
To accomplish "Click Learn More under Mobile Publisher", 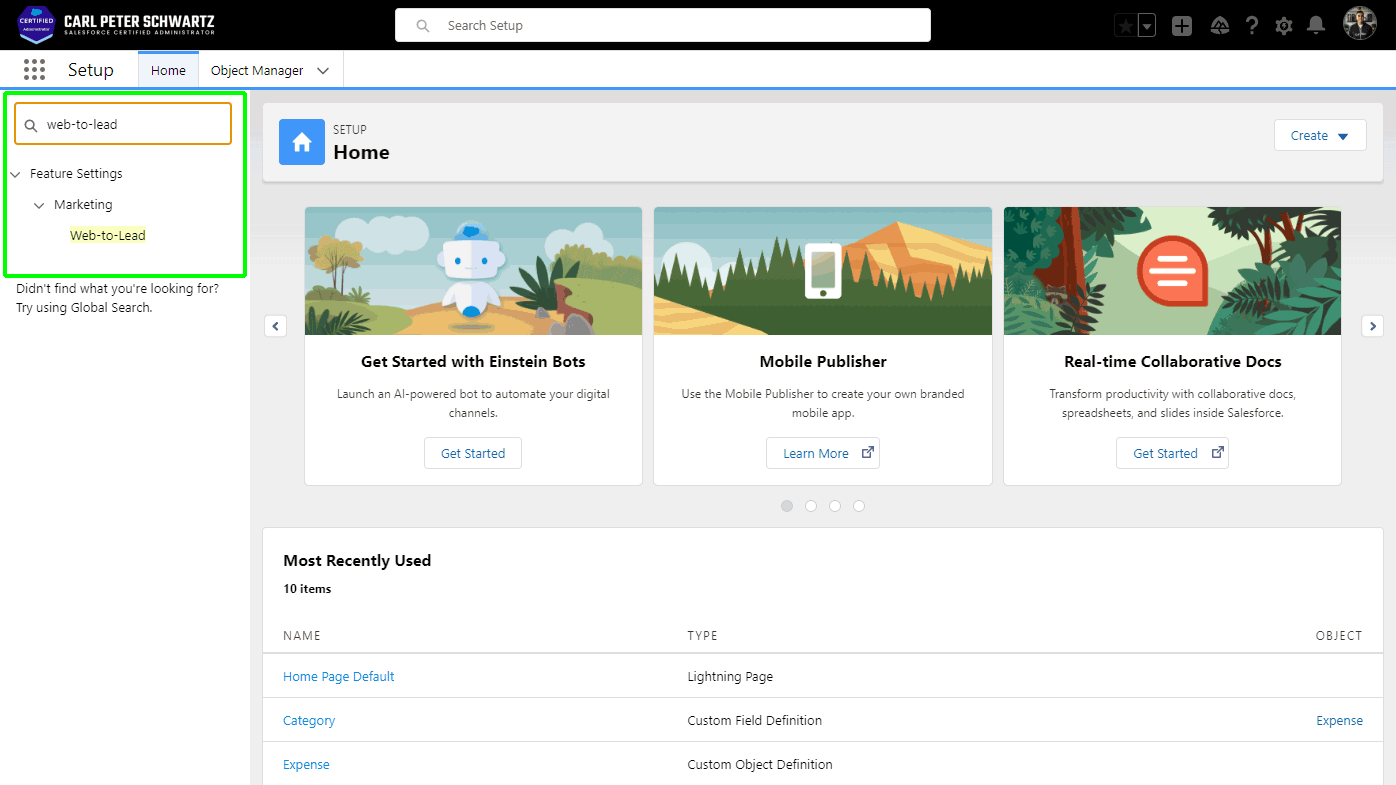I will [823, 453].
